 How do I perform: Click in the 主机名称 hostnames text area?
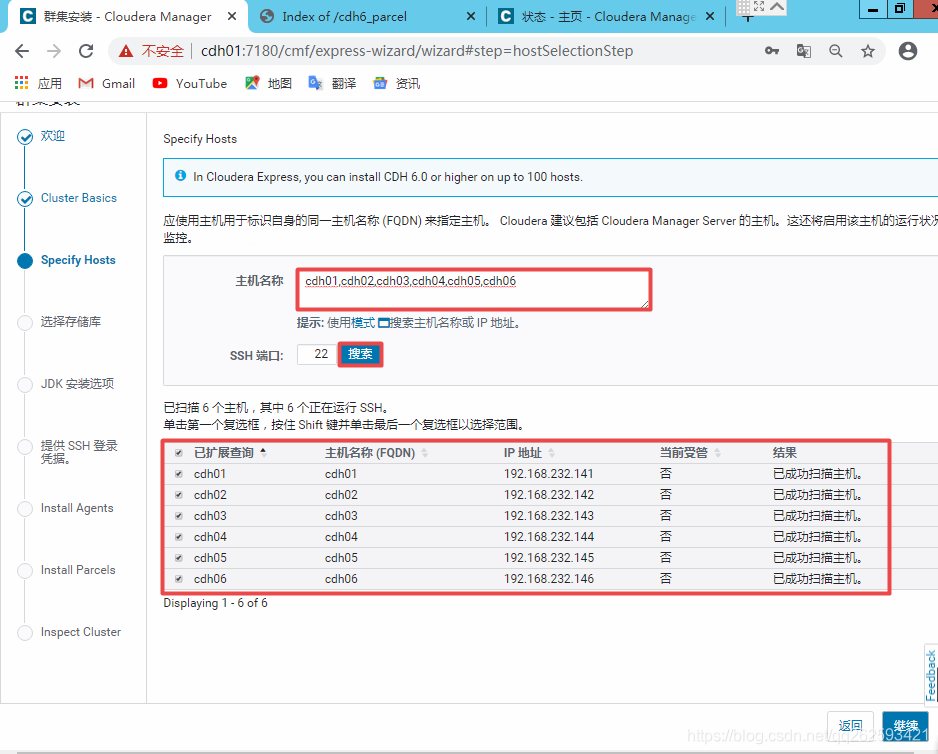pyautogui.click(x=474, y=290)
